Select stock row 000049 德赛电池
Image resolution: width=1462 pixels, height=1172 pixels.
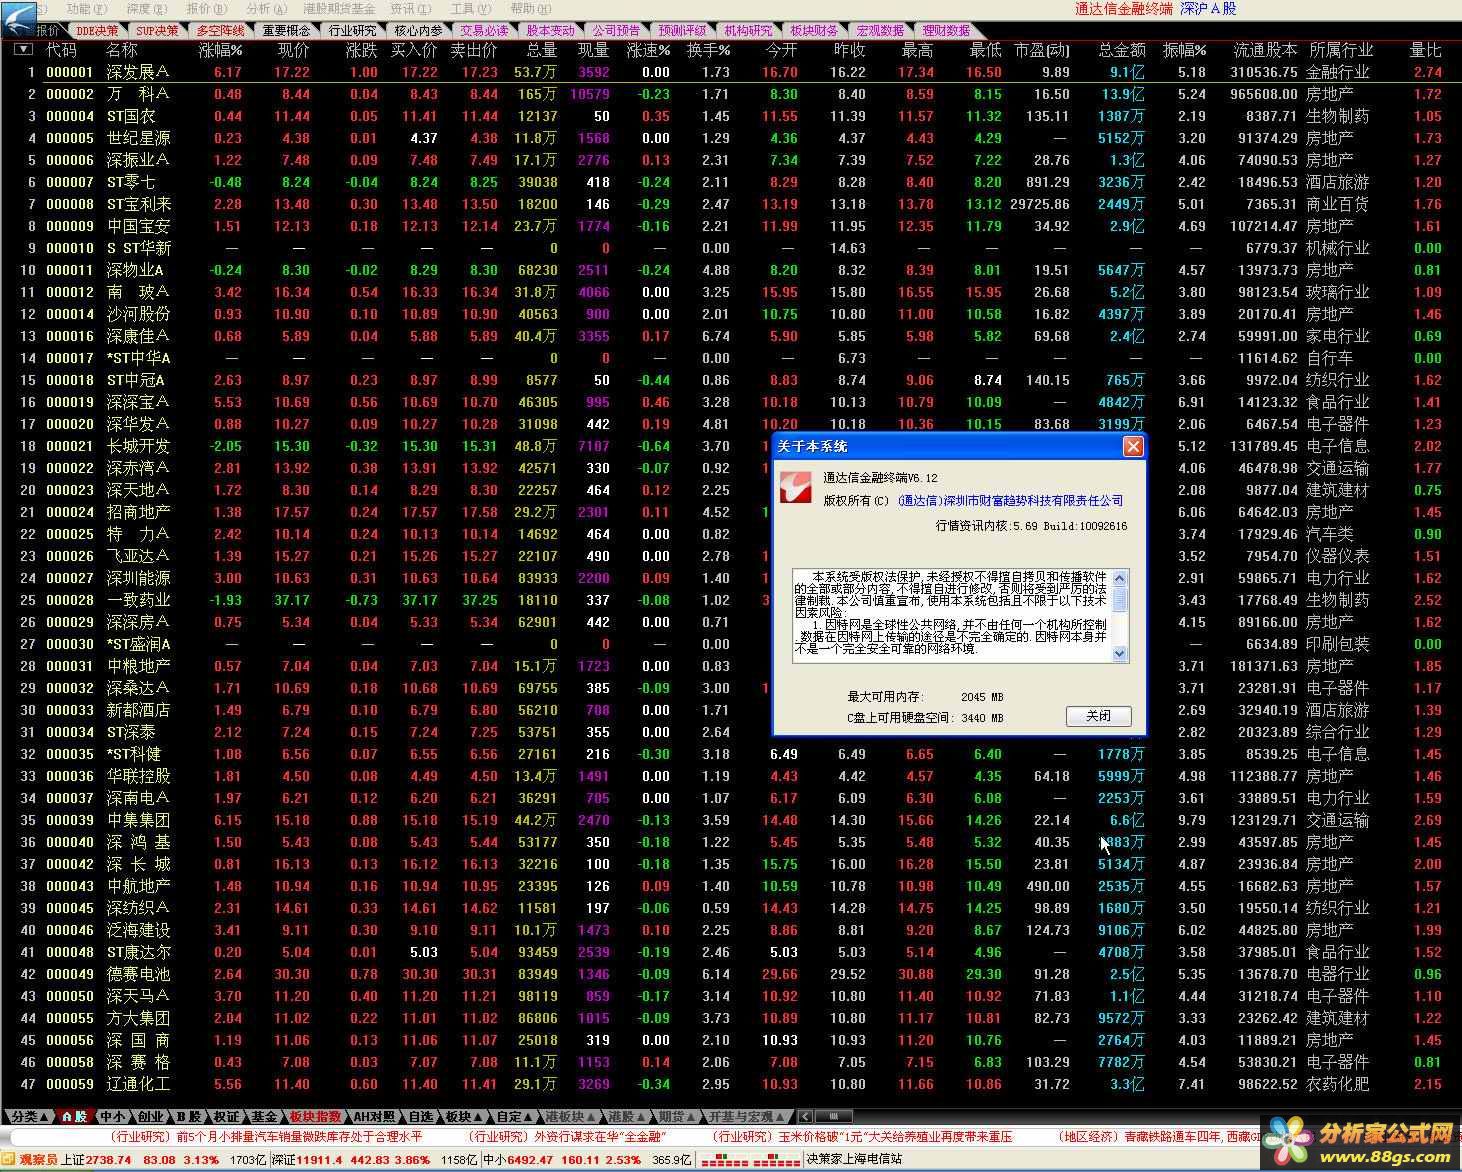730,974
